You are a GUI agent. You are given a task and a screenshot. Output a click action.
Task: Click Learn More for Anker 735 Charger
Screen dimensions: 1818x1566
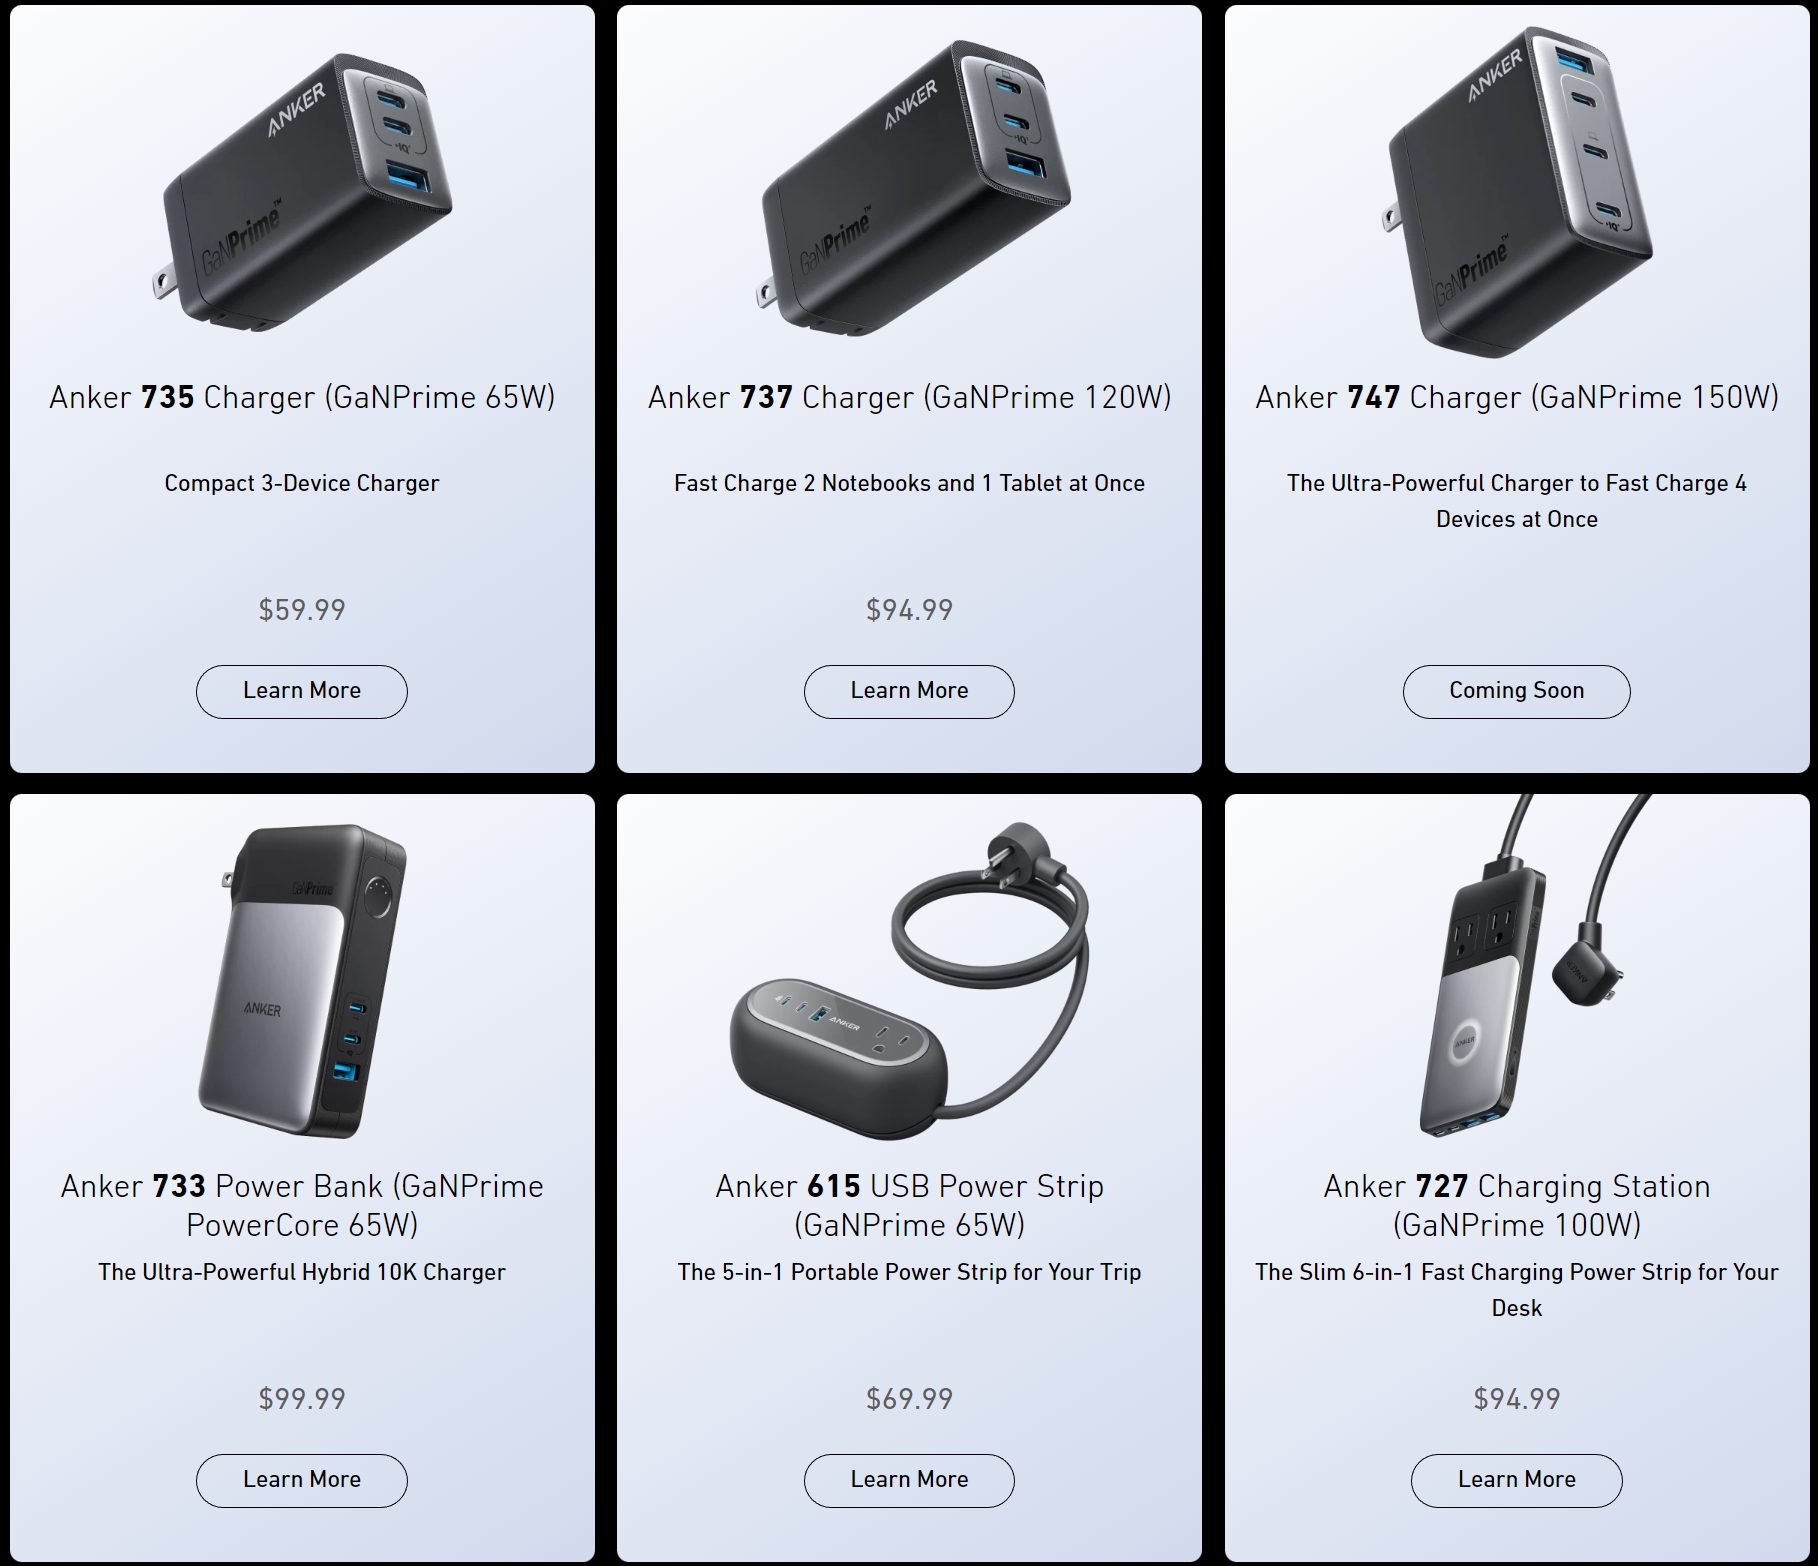301,691
